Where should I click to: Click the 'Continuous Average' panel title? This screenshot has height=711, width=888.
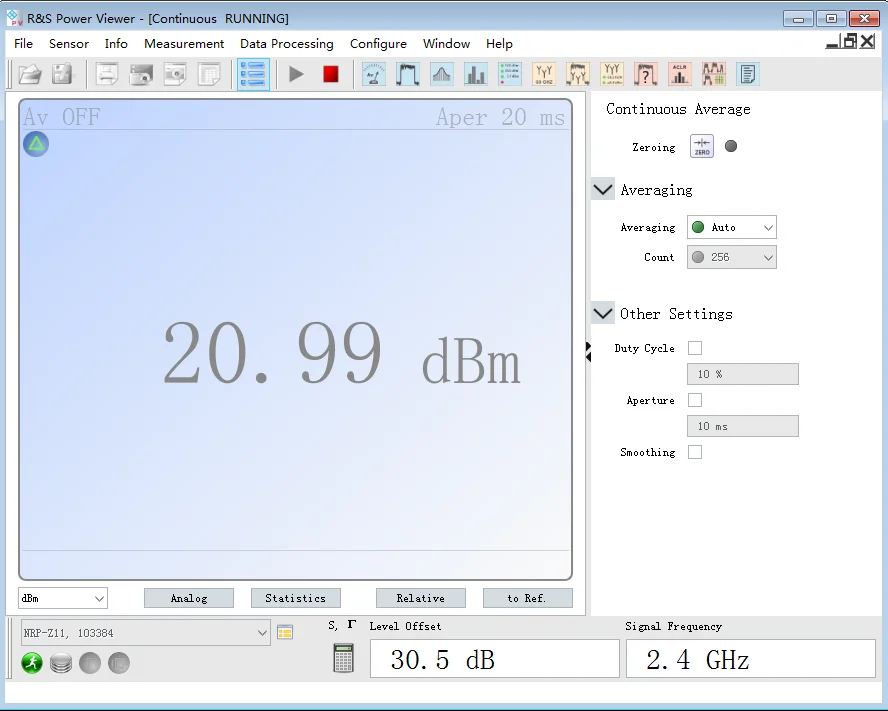678,109
